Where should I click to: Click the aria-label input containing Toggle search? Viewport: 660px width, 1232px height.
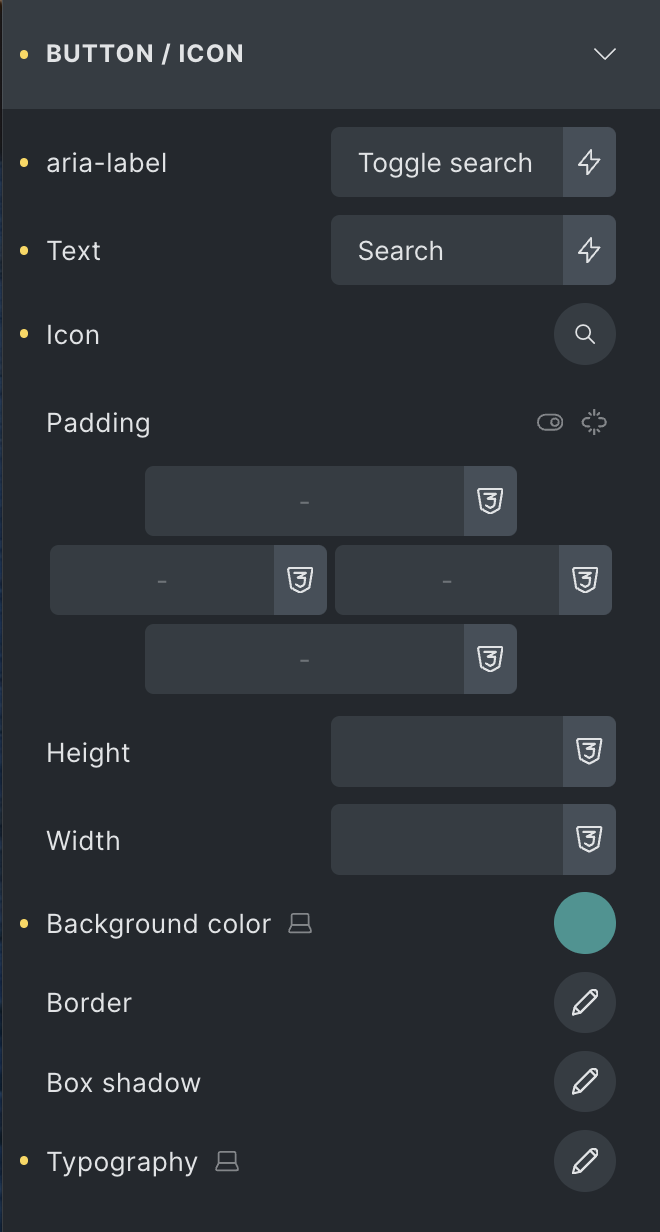(x=447, y=162)
